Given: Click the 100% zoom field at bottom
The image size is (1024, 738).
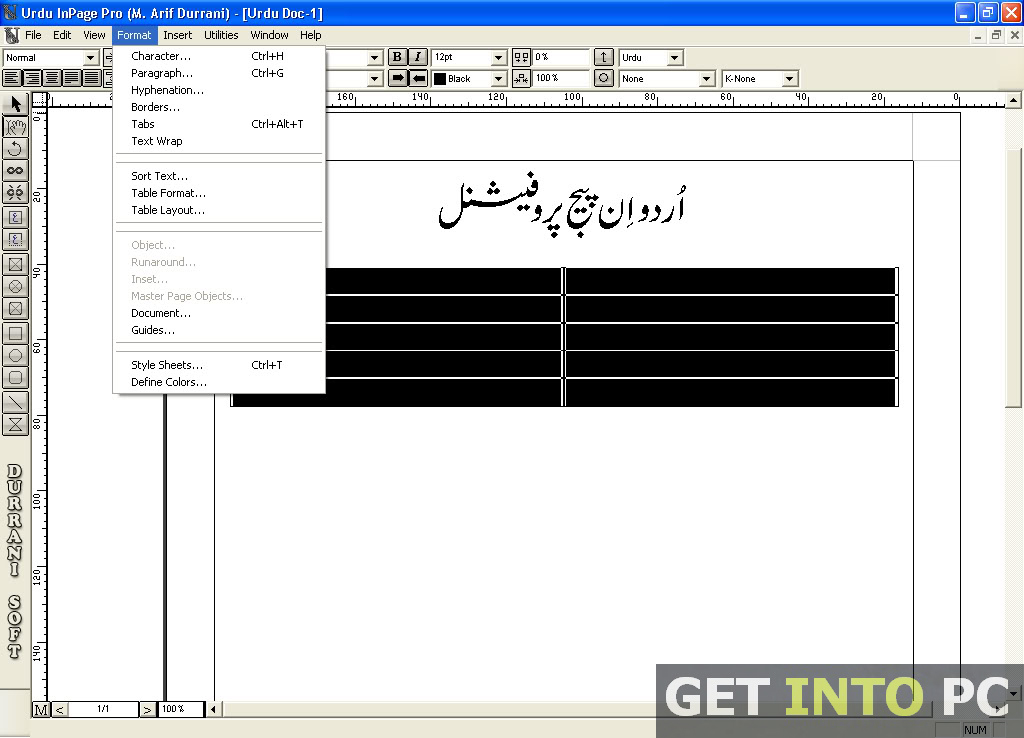Looking at the screenshot, I should 181,709.
